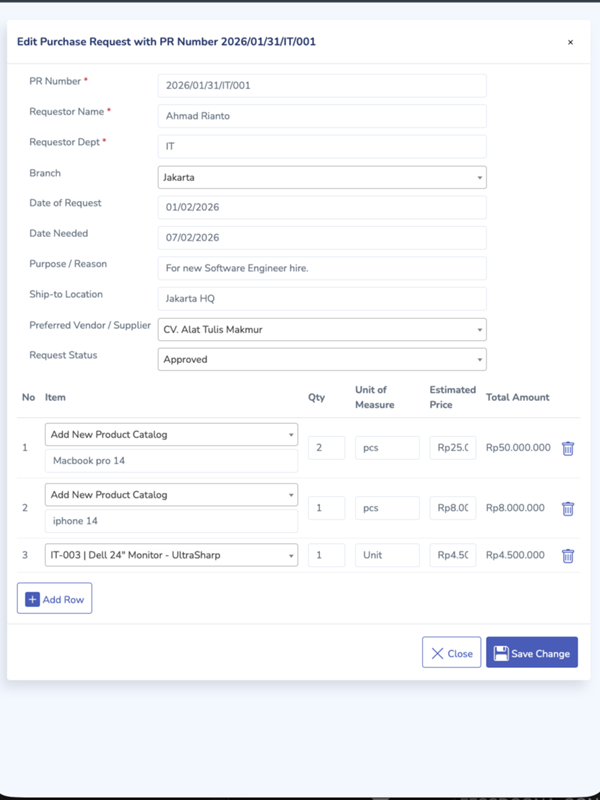Click total amount Rp4.500.000
This screenshot has width=600, height=800.
(x=515, y=555)
